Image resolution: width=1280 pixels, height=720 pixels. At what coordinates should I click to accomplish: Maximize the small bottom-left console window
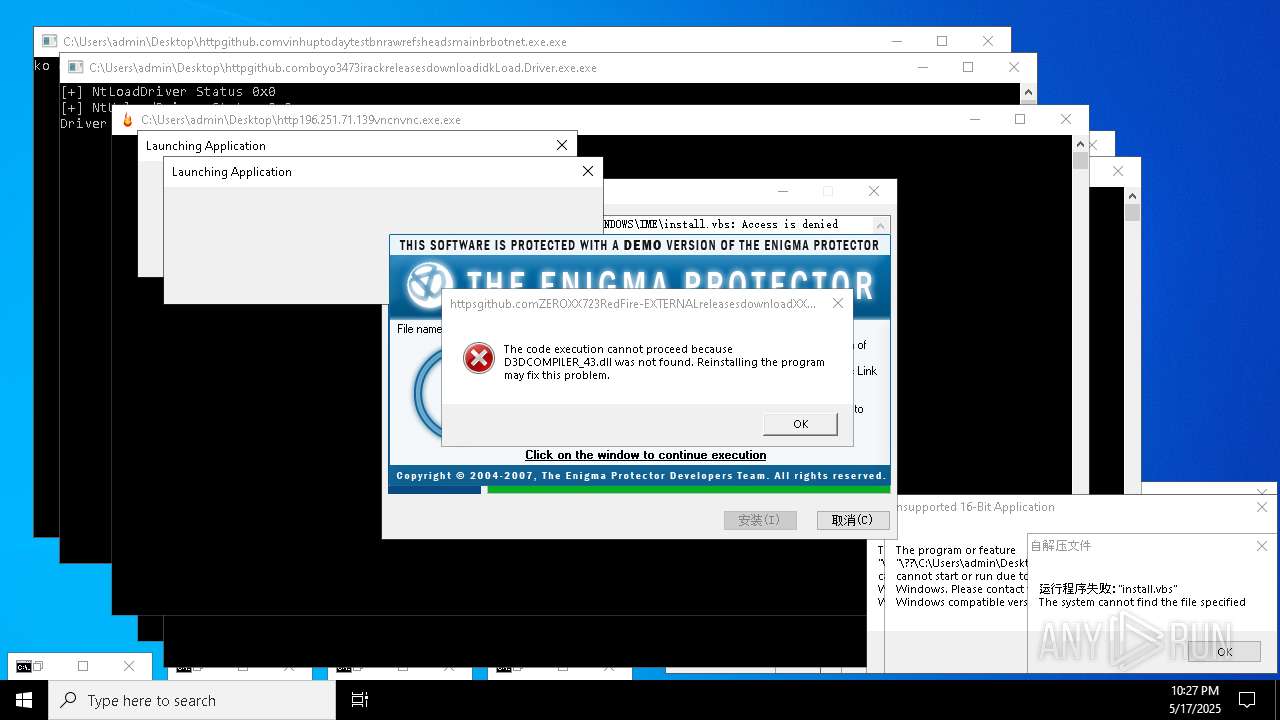click(x=83, y=666)
